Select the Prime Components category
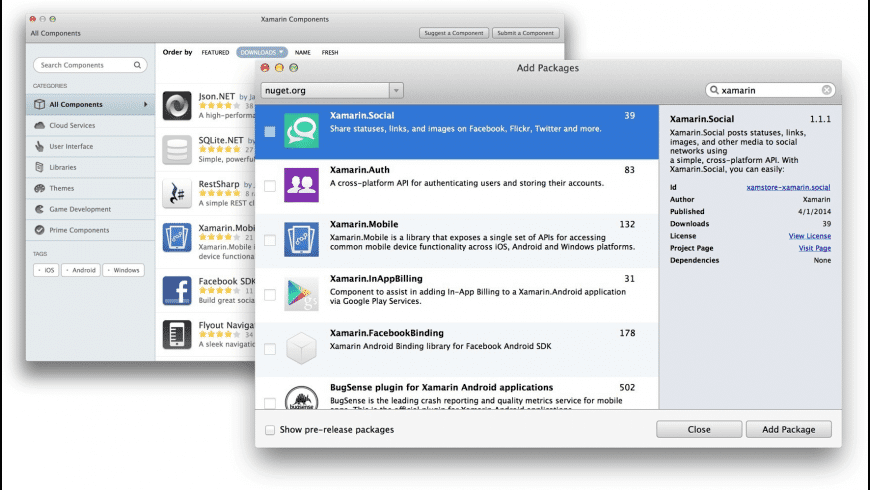The height and width of the screenshot is (490, 870). (90, 230)
